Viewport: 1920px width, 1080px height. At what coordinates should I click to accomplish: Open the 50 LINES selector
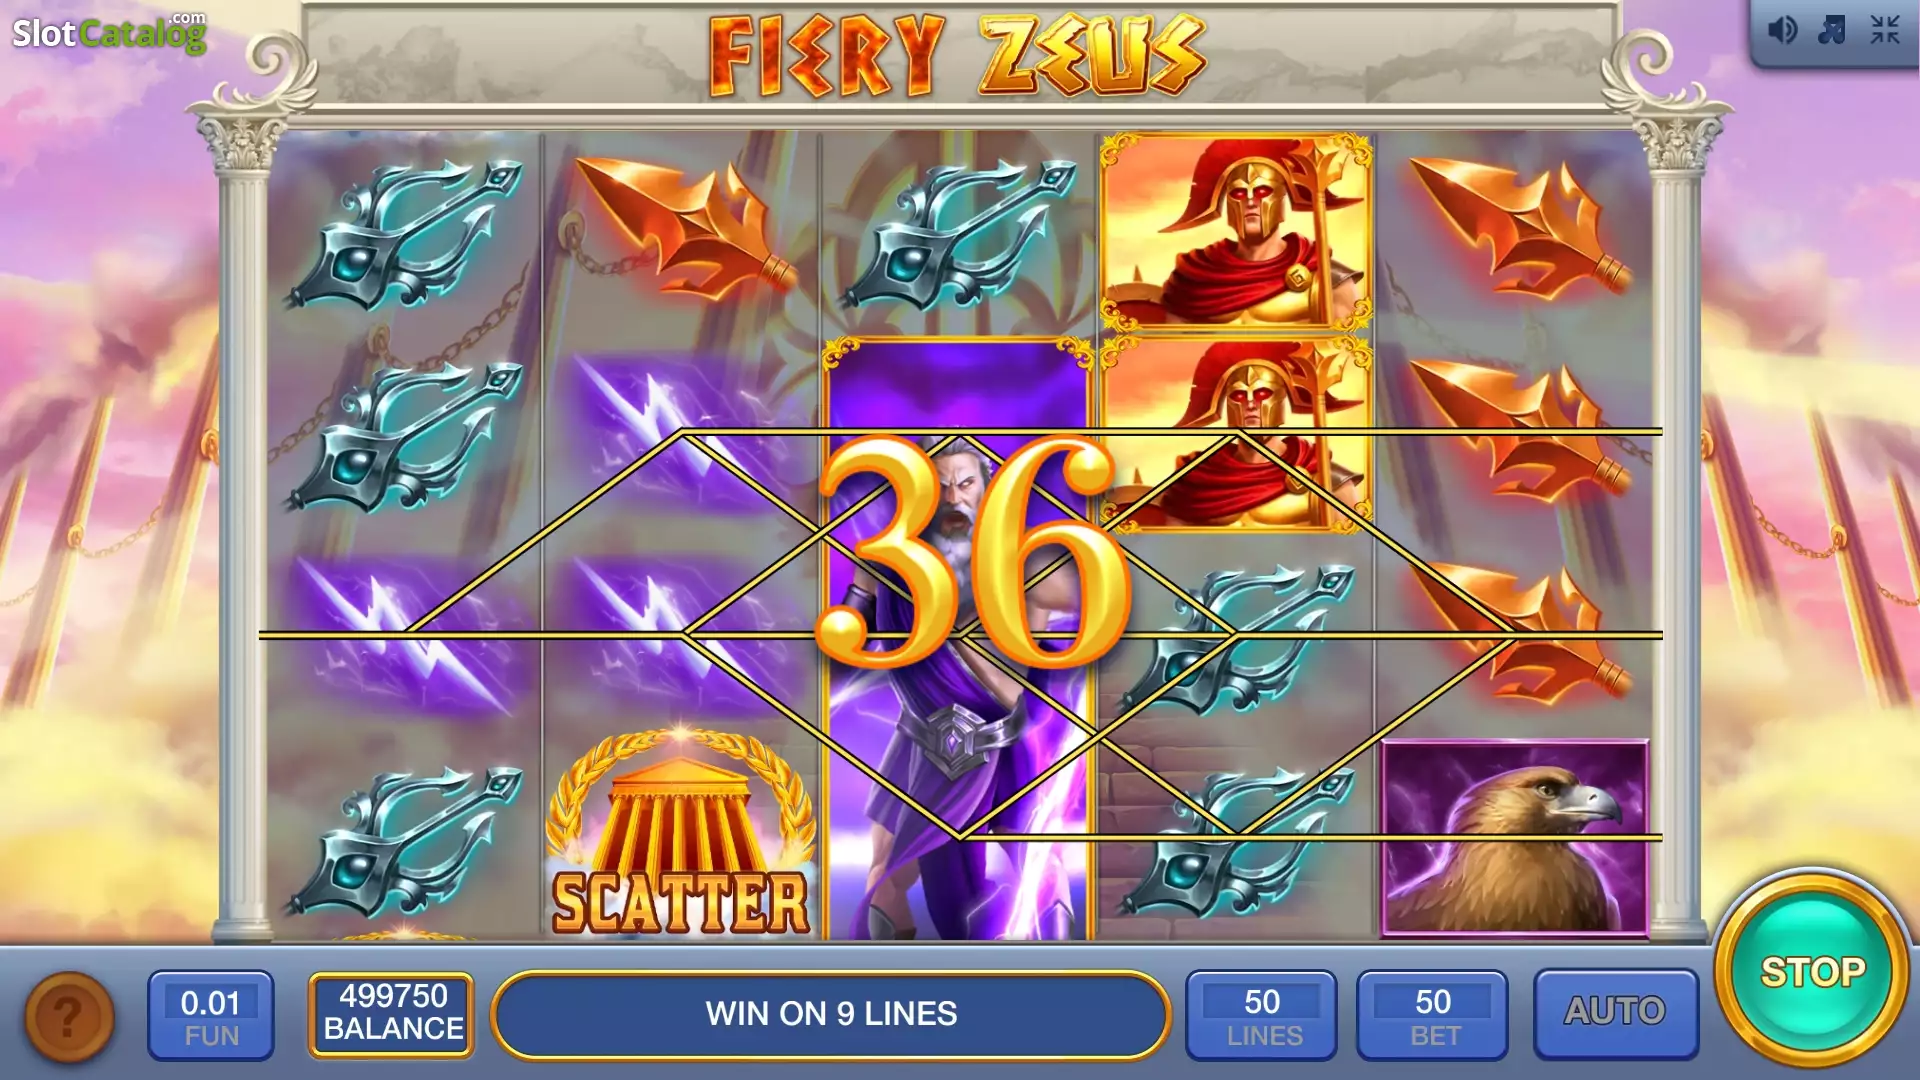(x=1262, y=1014)
